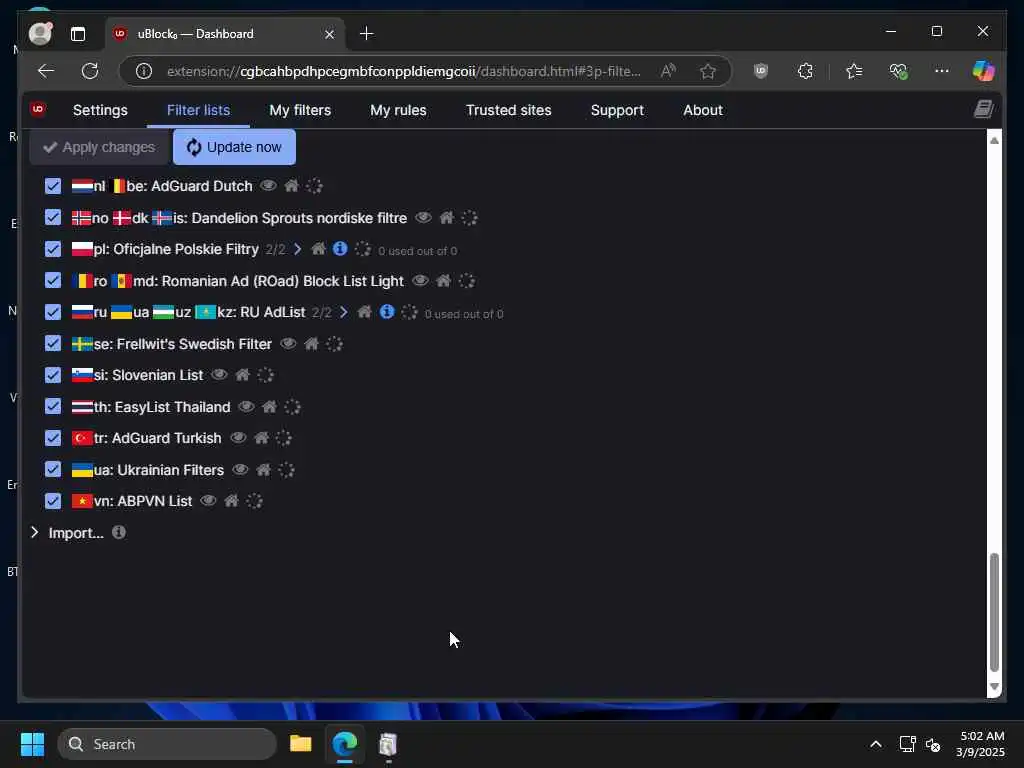The image size is (1024, 768).
Task: Uncheck Frellwit's Swedish Filter
Action: coord(53,344)
